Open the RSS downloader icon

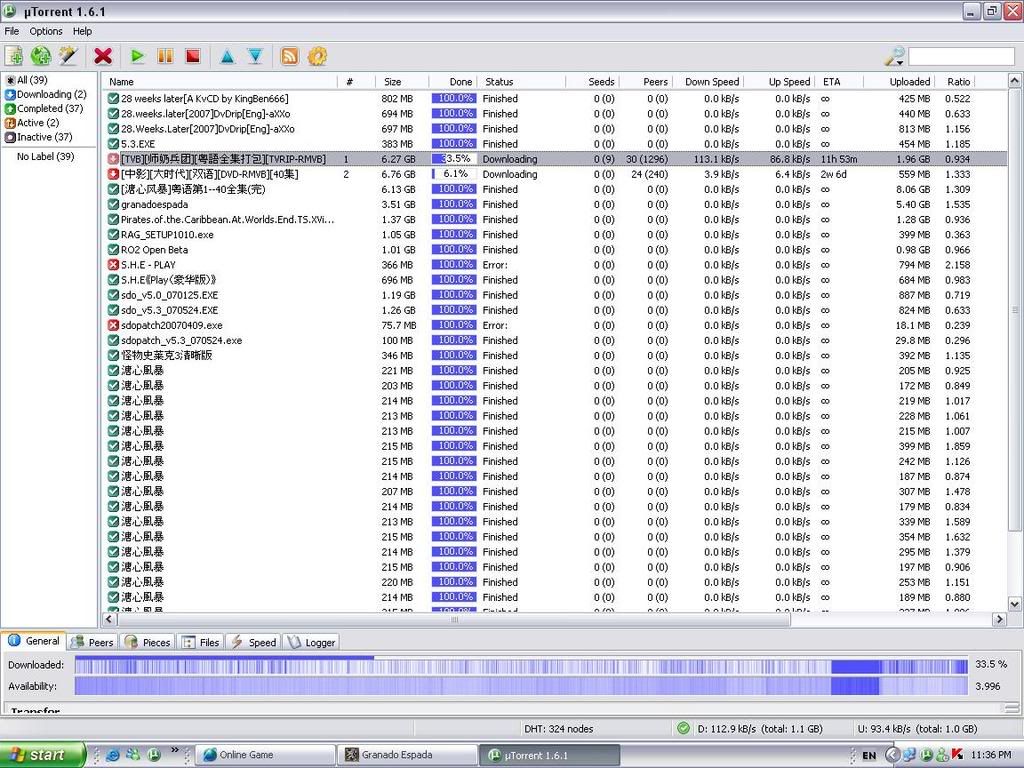click(x=290, y=56)
